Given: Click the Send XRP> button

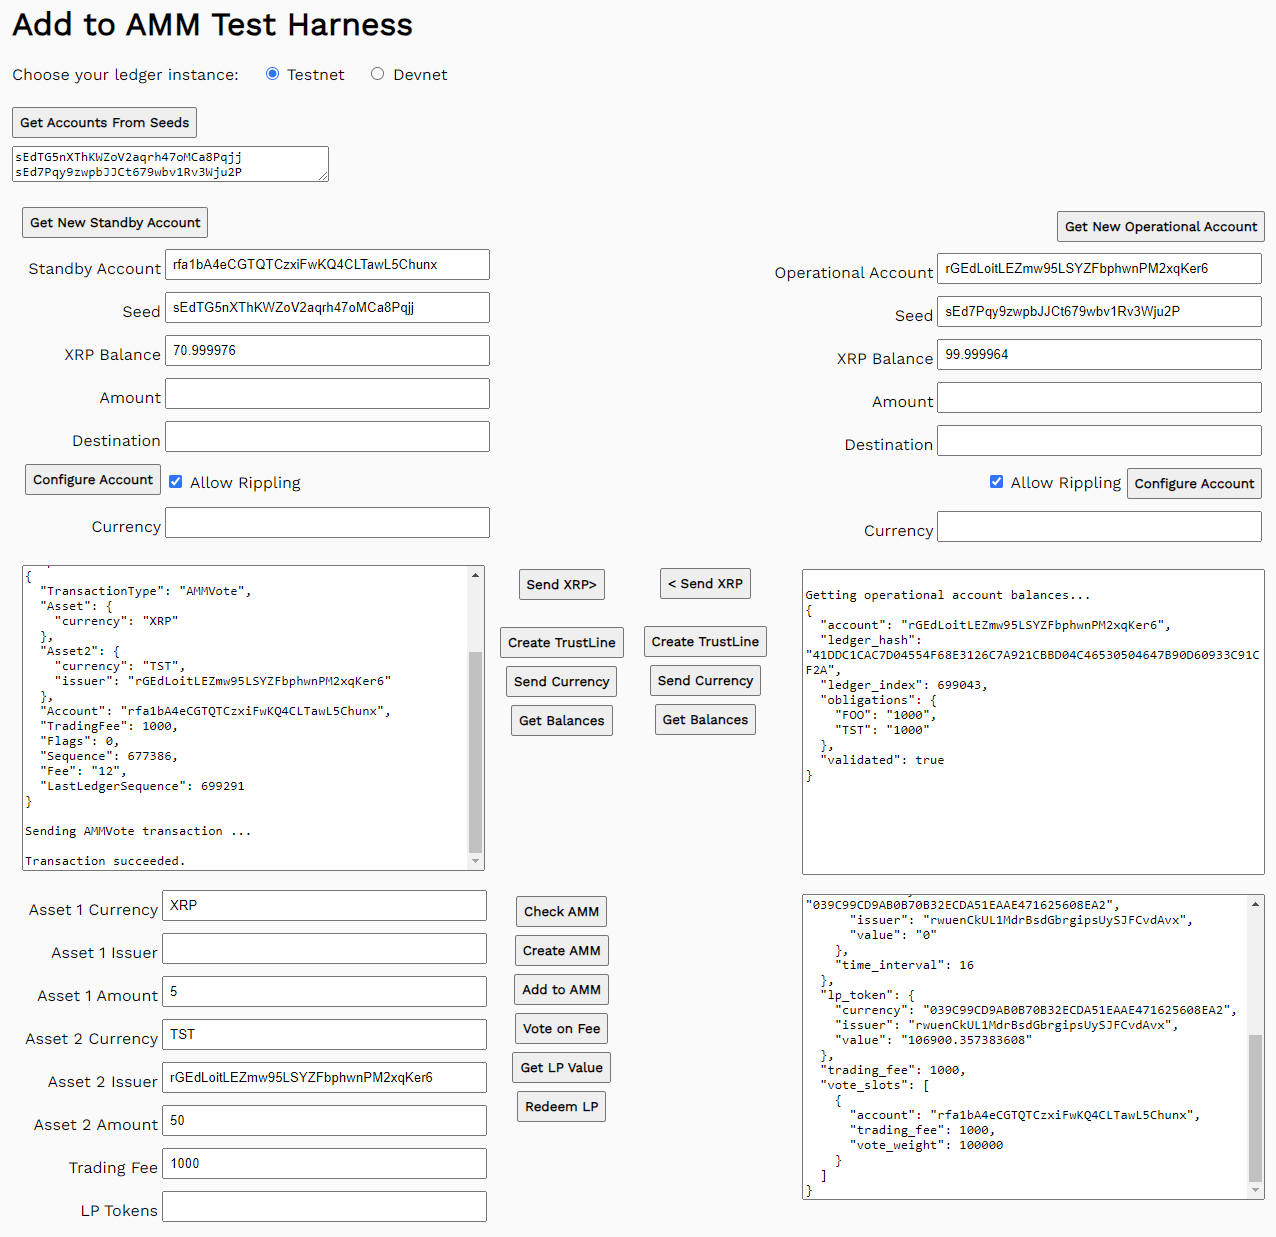Looking at the screenshot, I should click(x=561, y=585).
